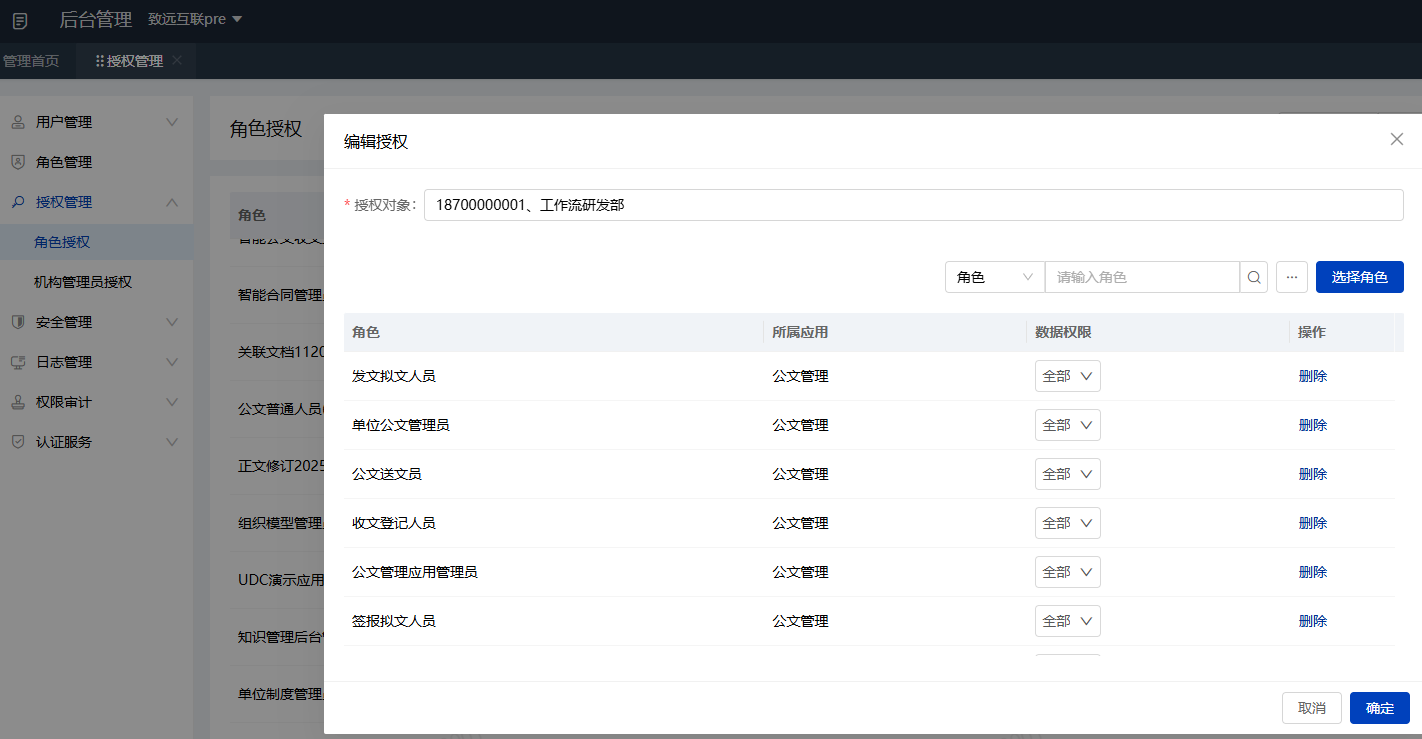This screenshot has height=739, width=1422.
Task: Click the ellipsis more-options button
Action: [x=1292, y=277]
